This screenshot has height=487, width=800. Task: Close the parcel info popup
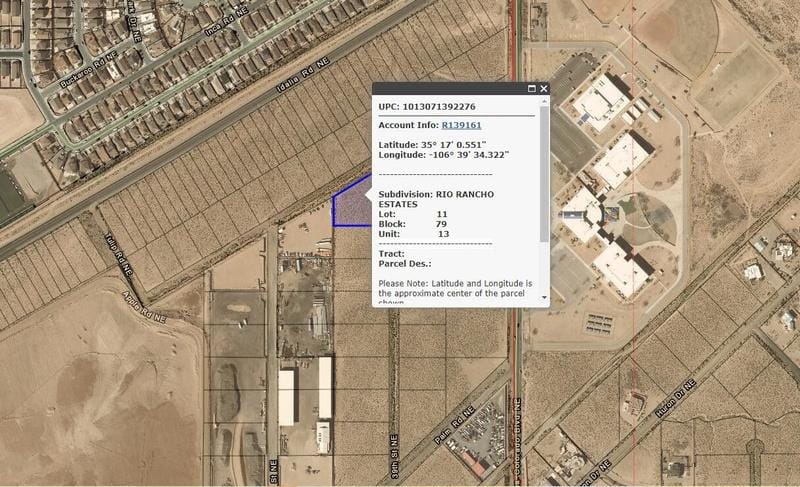click(x=544, y=89)
